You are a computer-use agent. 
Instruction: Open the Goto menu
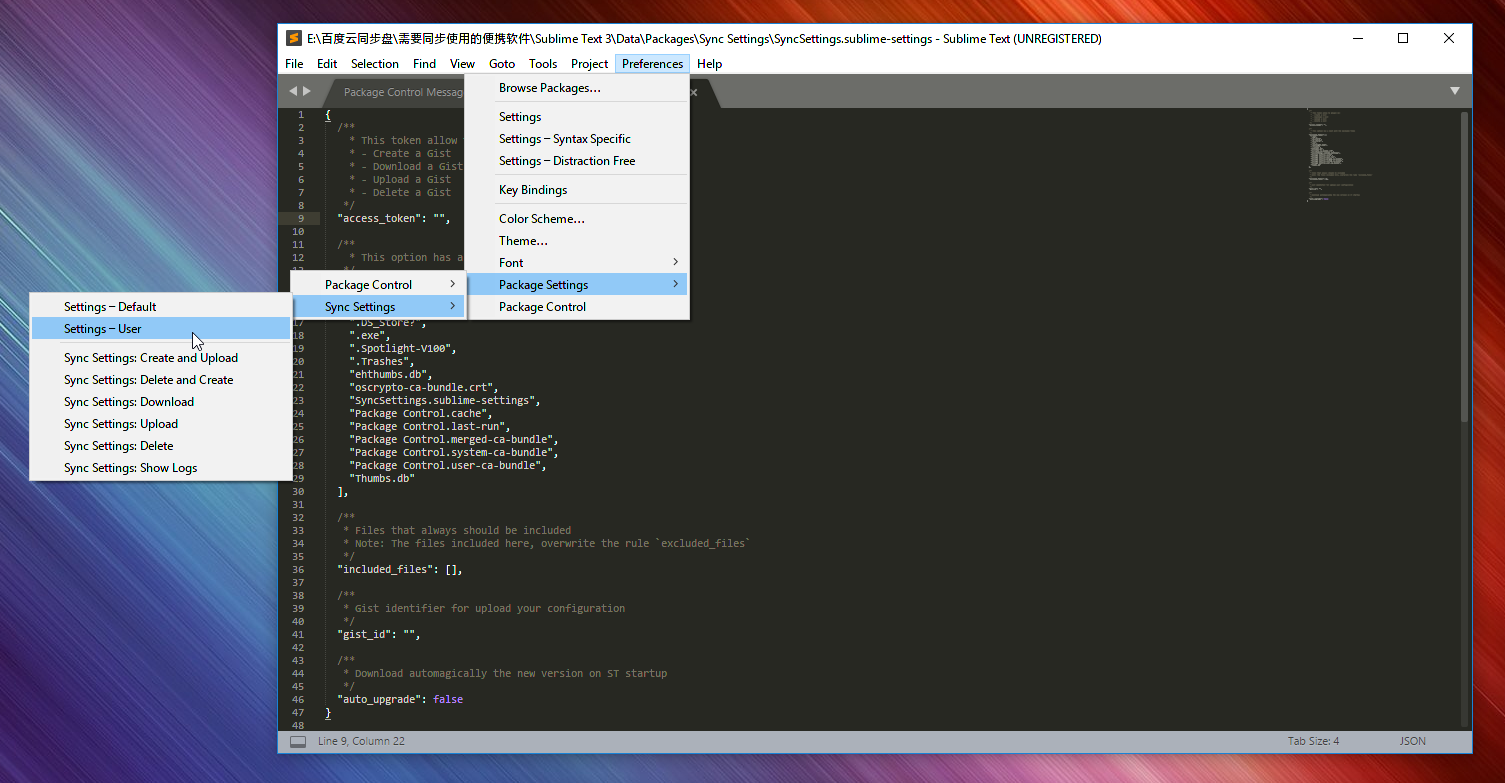click(502, 63)
